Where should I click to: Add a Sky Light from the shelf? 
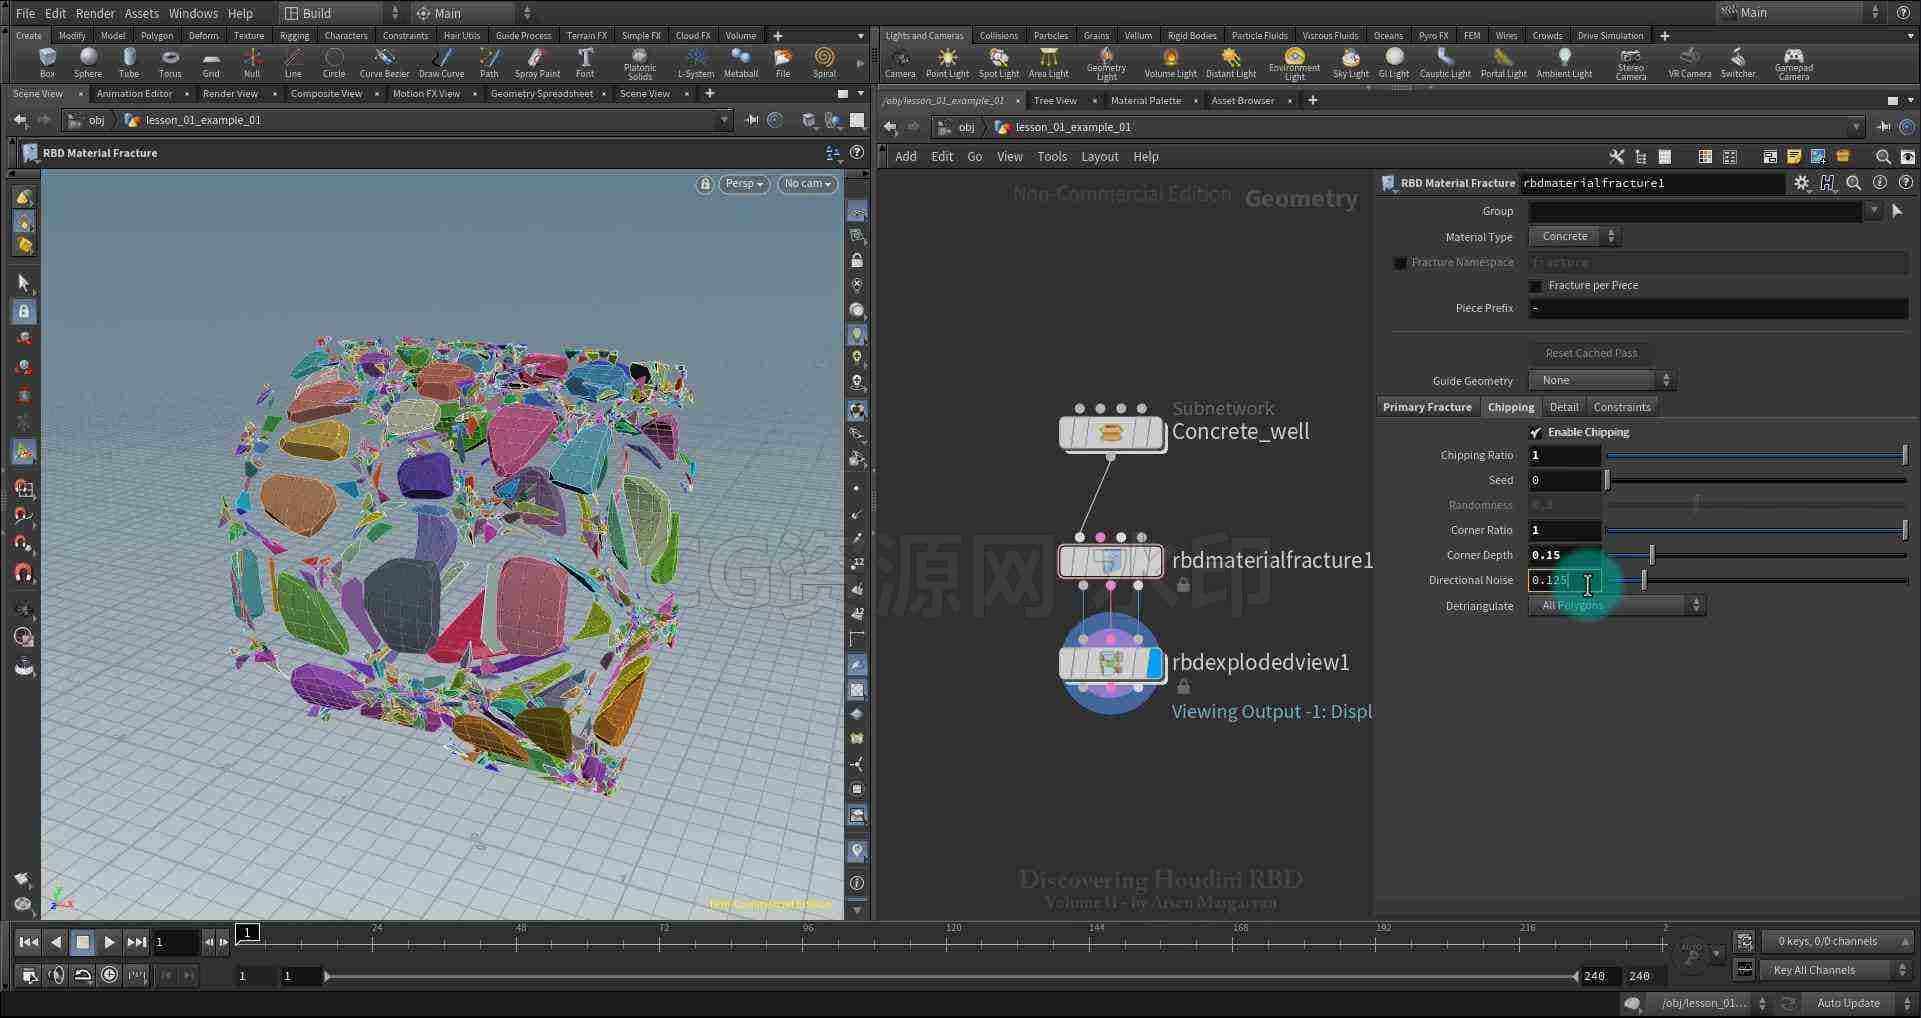coord(1350,62)
